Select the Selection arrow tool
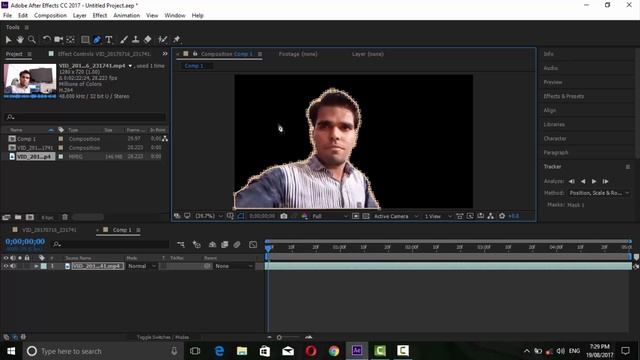640x360 pixels. pos(8,40)
